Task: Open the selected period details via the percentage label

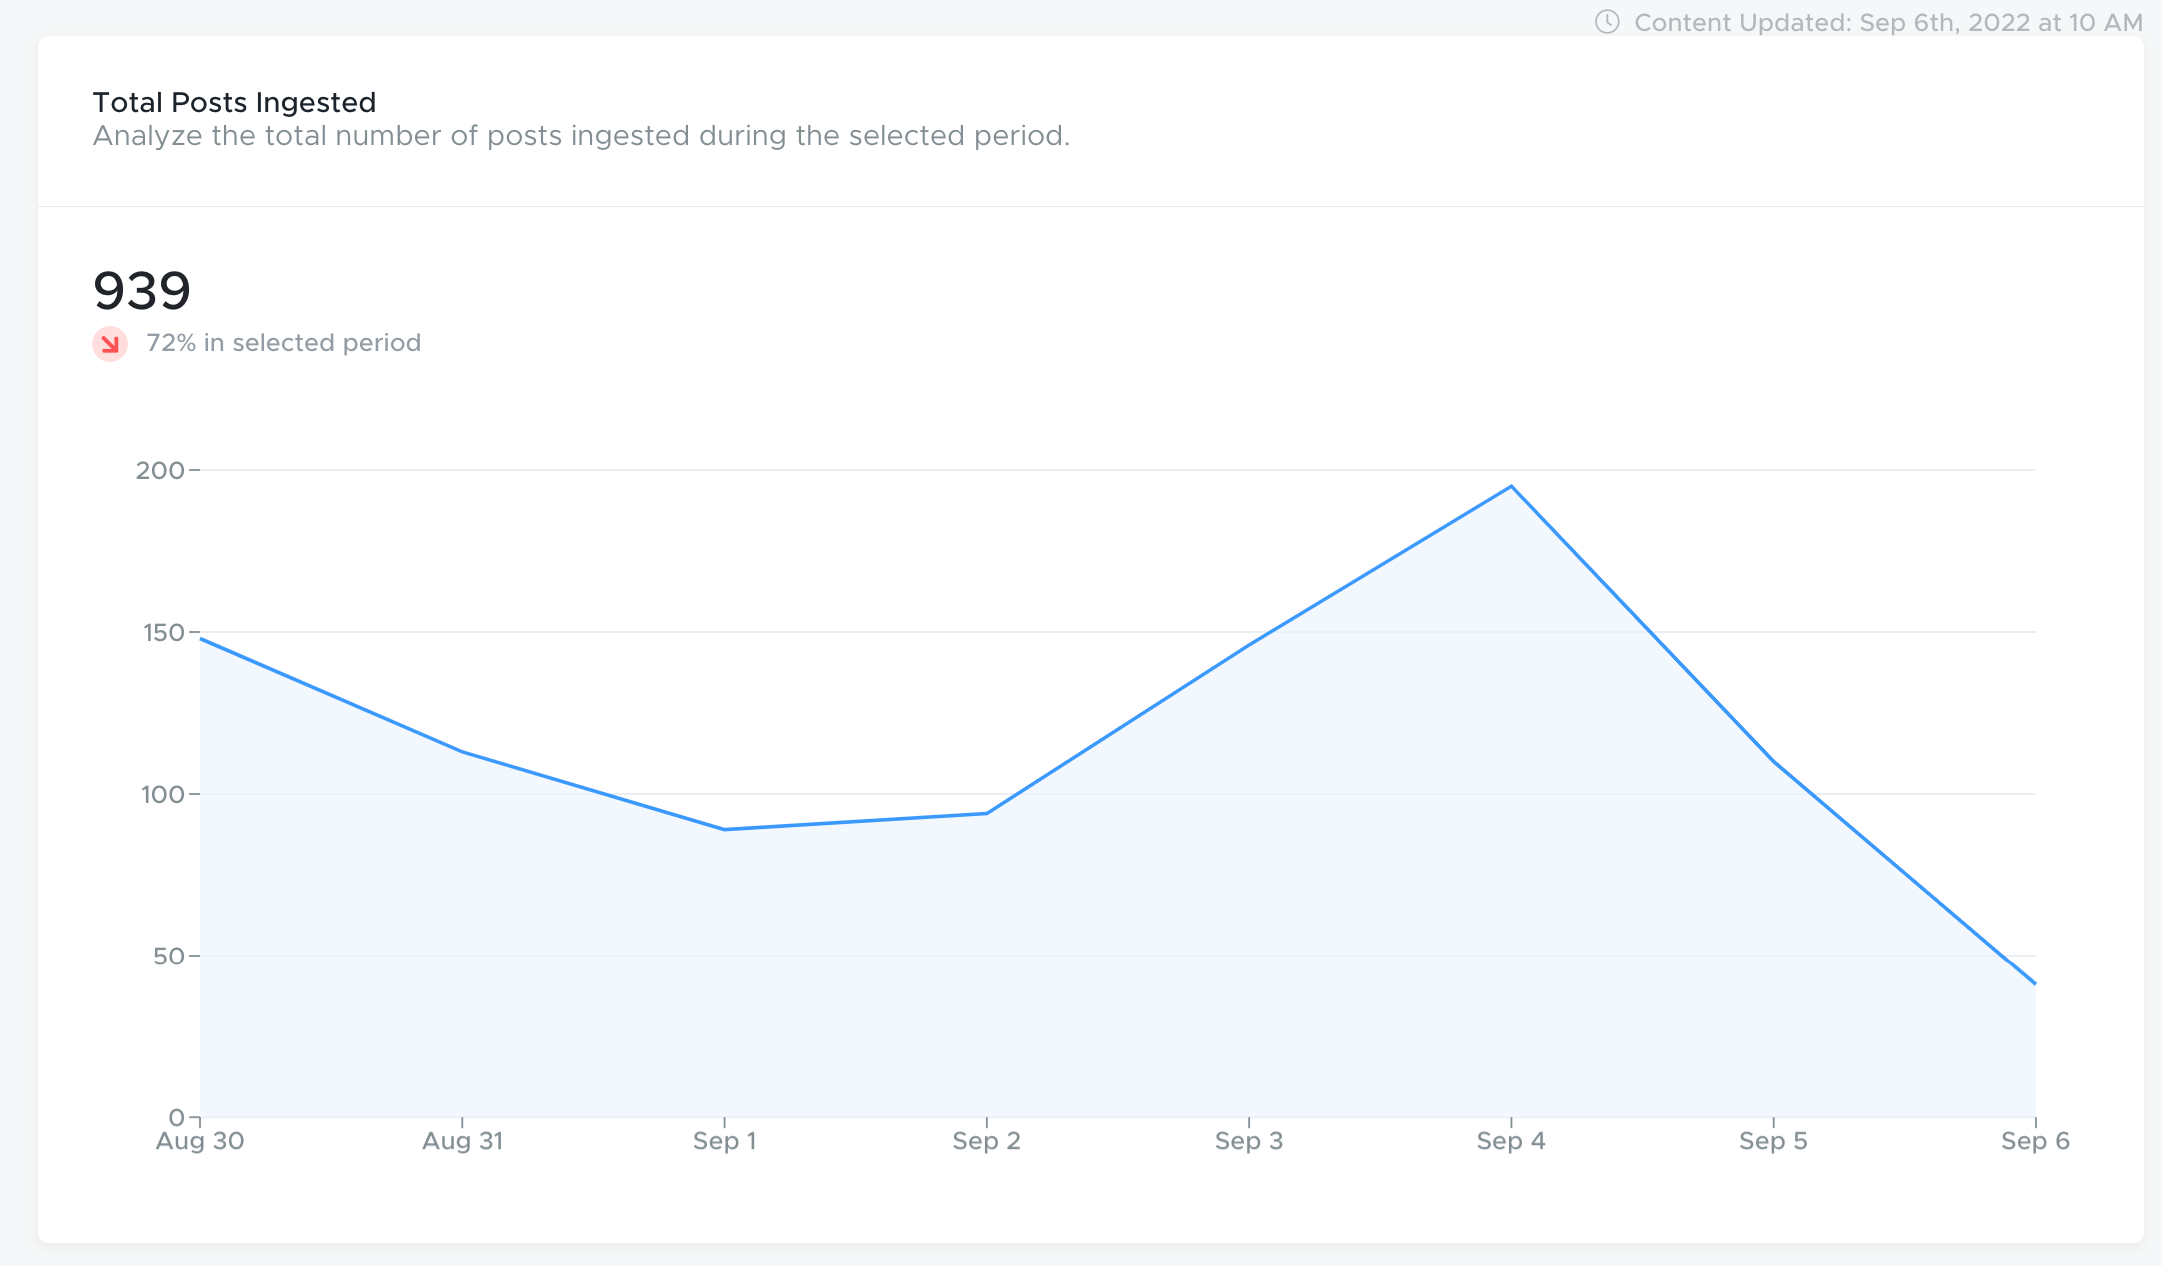Action: pos(283,342)
